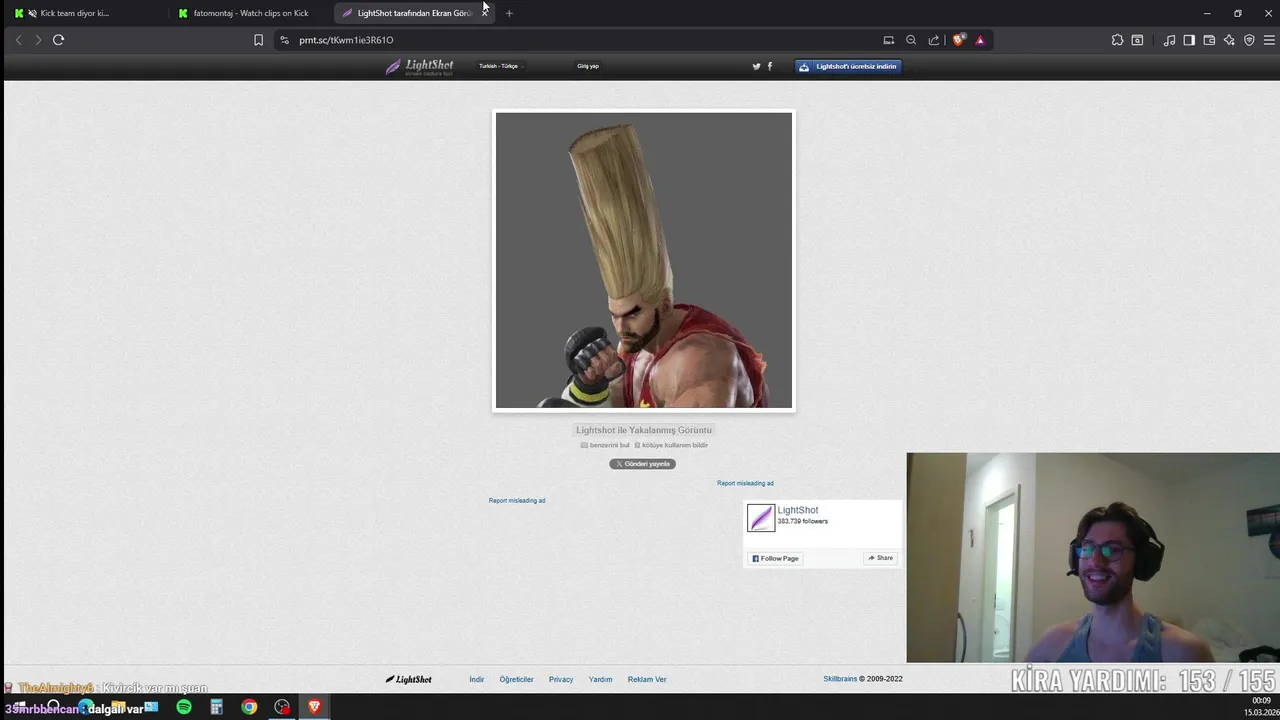Open site settings icon beside the URL
This screenshot has height=720, width=1280.
(284, 40)
